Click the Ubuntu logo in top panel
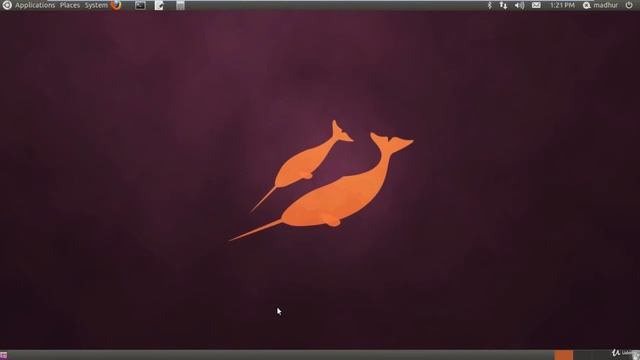640x360 pixels. coord(7,5)
